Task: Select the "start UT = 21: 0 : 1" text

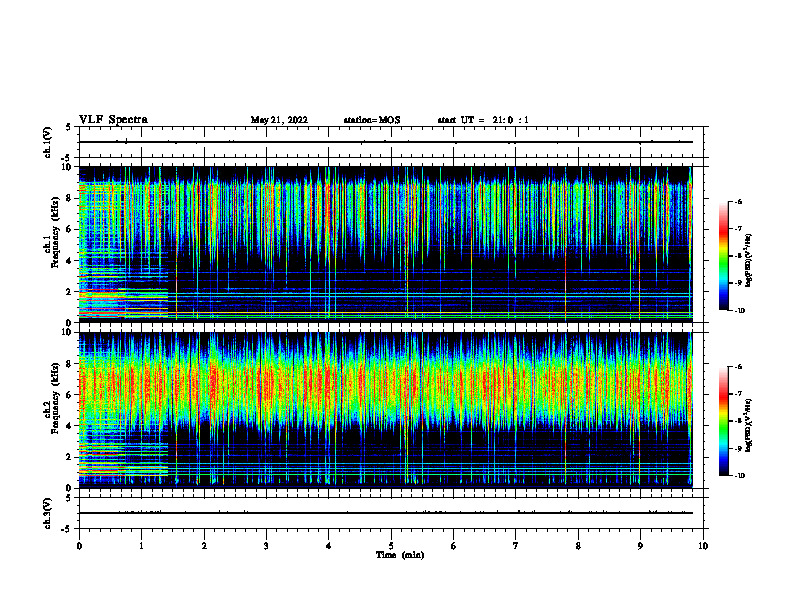Action: pos(483,120)
